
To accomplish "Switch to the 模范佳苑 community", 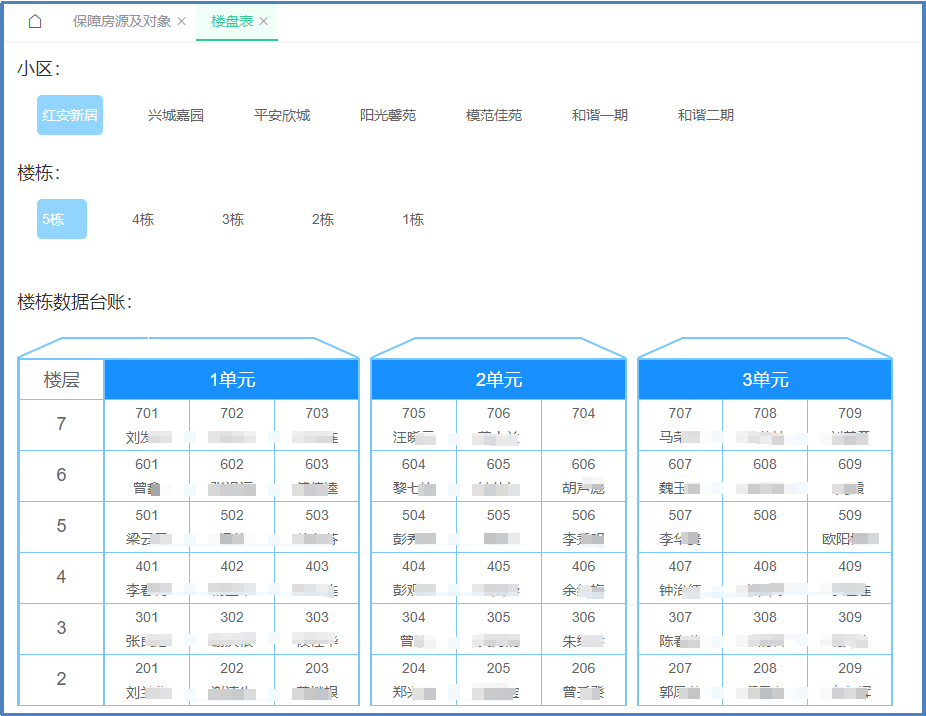I will tap(494, 115).
